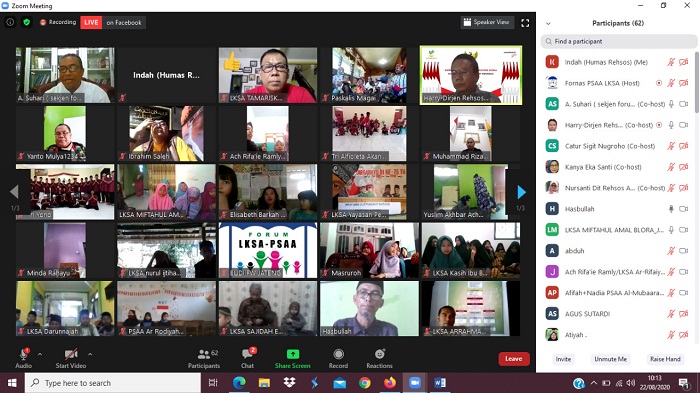The height and width of the screenshot is (393, 700).
Task: Toggle Hasbullah's microphone in participants list
Action: coord(671,209)
